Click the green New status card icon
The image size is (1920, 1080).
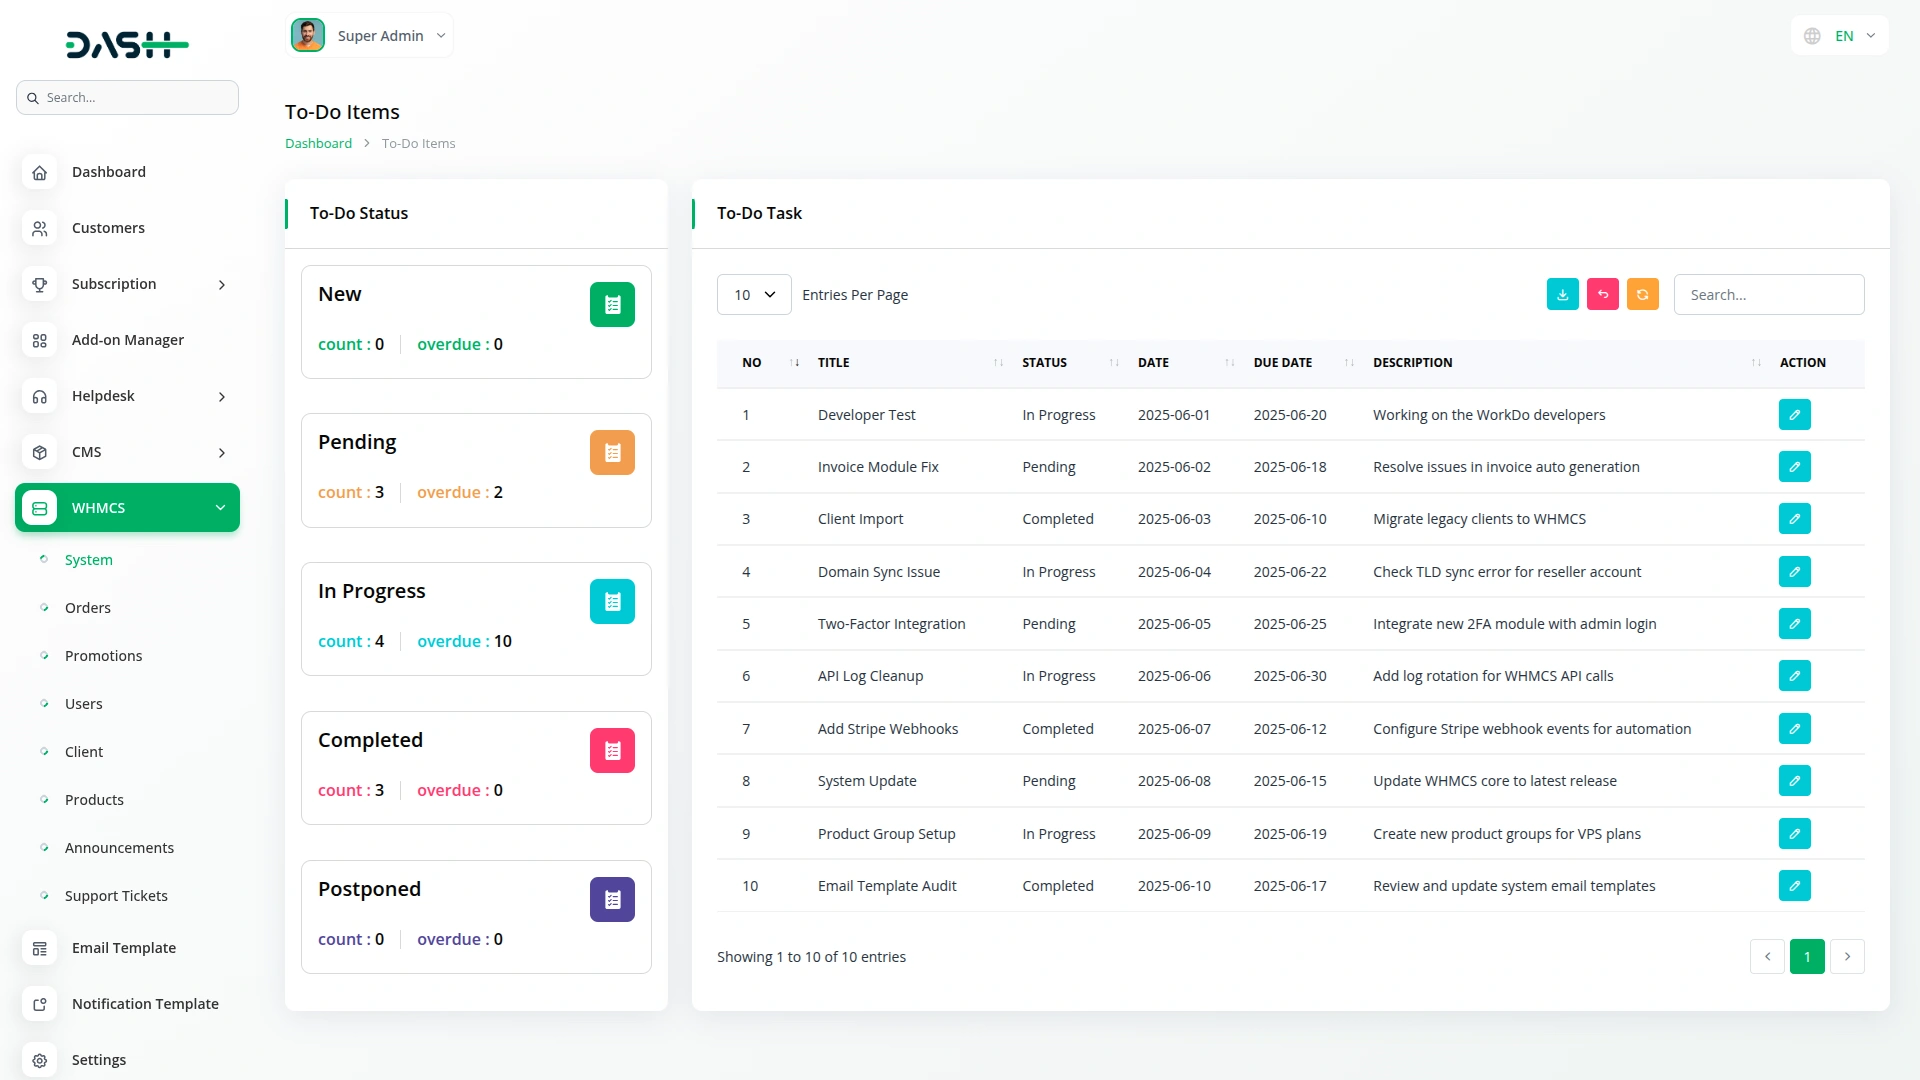[x=612, y=305]
